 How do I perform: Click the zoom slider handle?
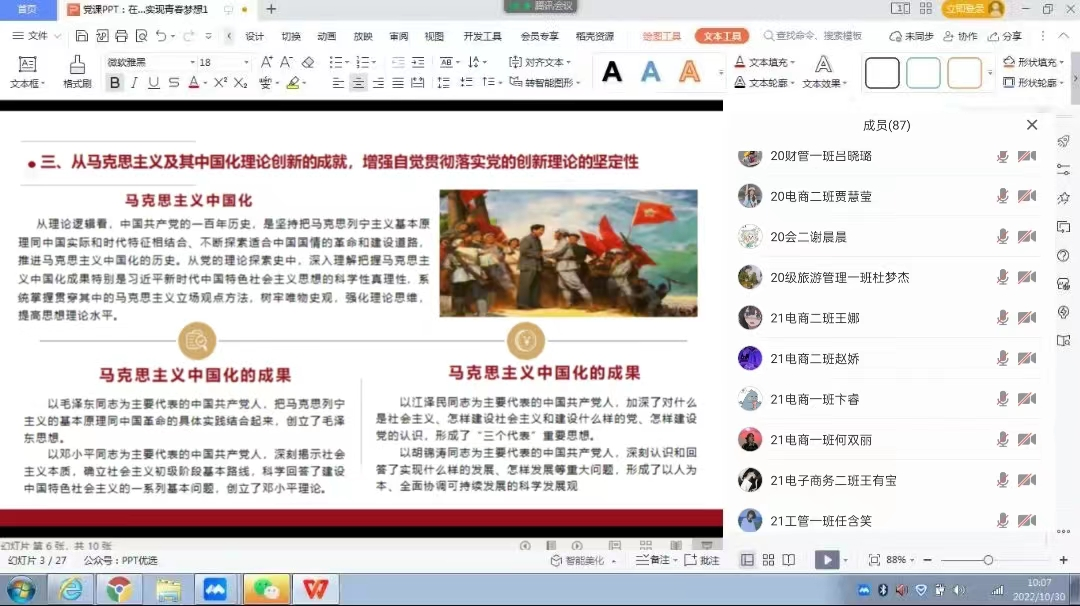988,560
